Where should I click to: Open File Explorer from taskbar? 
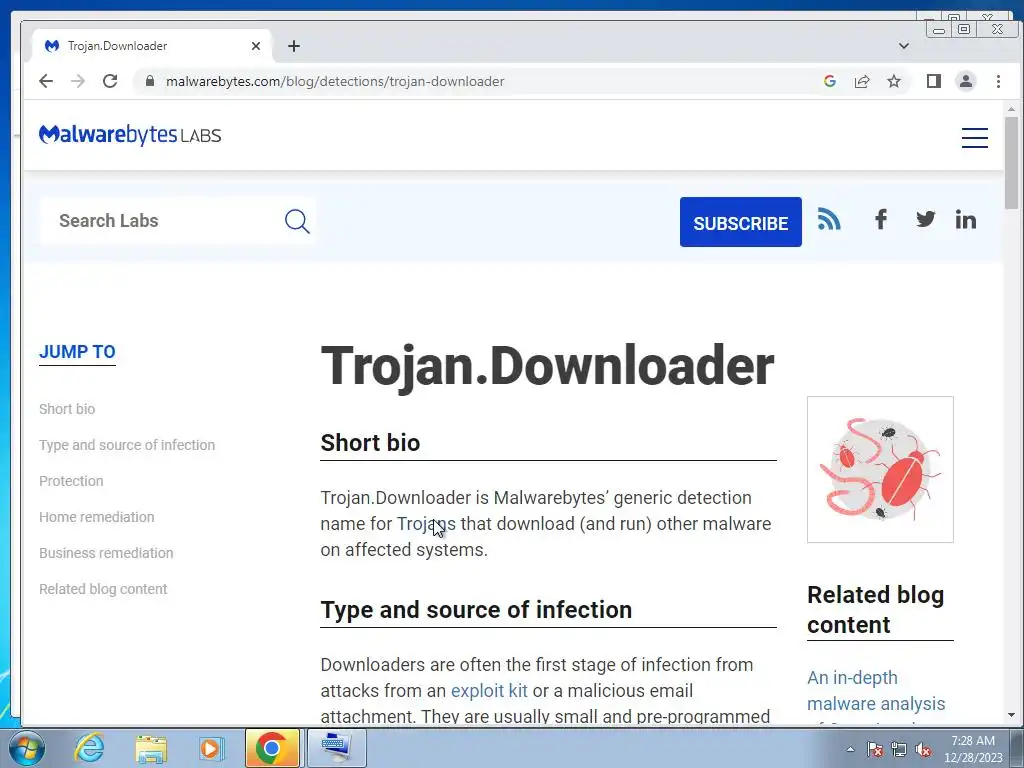pos(151,748)
